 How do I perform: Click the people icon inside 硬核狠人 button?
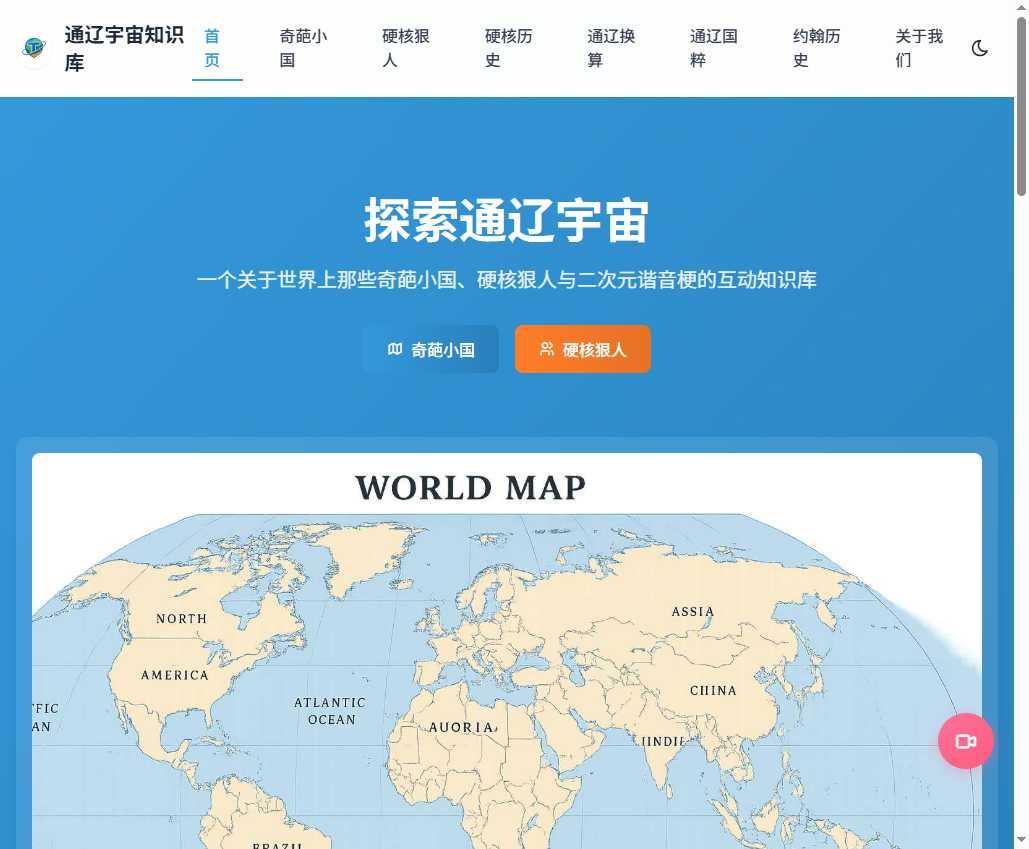pos(547,349)
